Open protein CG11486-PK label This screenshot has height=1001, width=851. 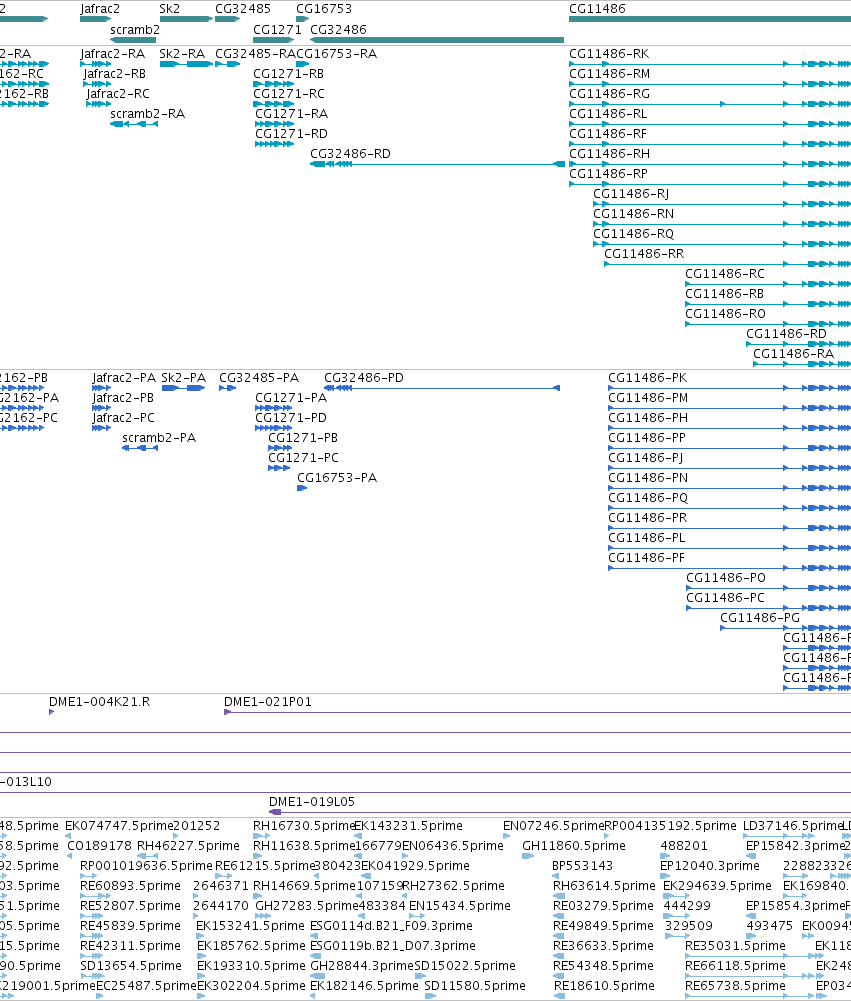648,378
